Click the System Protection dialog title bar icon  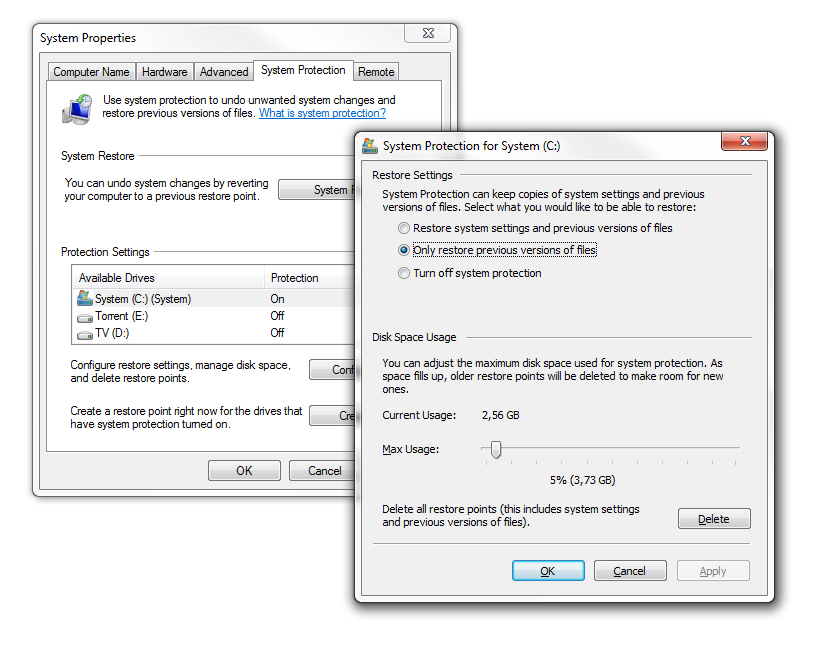tap(370, 145)
